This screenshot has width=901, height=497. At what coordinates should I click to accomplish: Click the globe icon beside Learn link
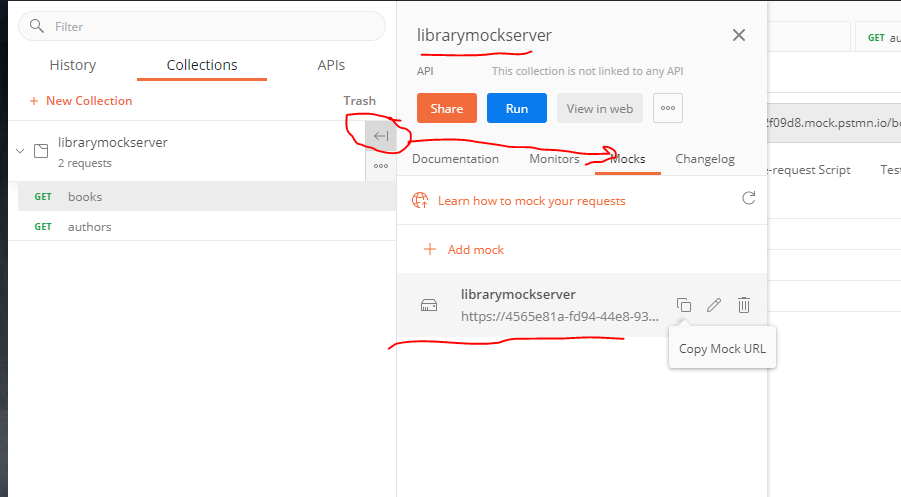pyautogui.click(x=420, y=200)
